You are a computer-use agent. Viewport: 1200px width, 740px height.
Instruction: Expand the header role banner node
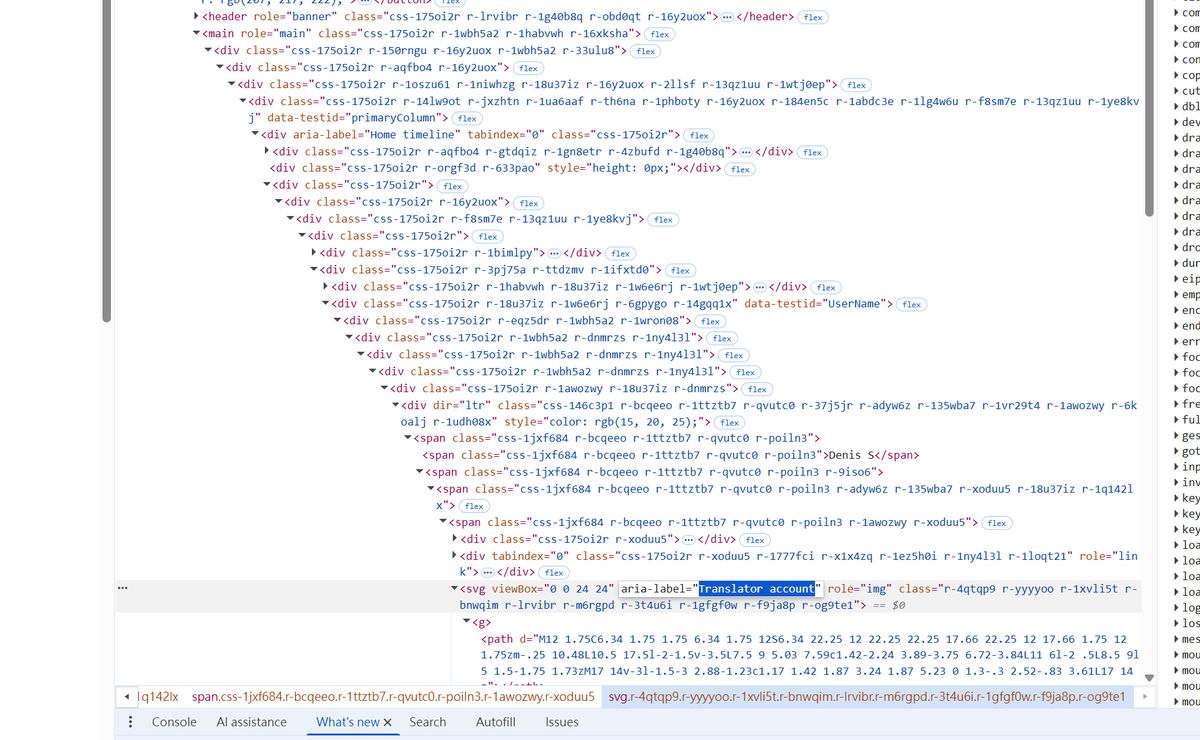click(x=196, y=17)
